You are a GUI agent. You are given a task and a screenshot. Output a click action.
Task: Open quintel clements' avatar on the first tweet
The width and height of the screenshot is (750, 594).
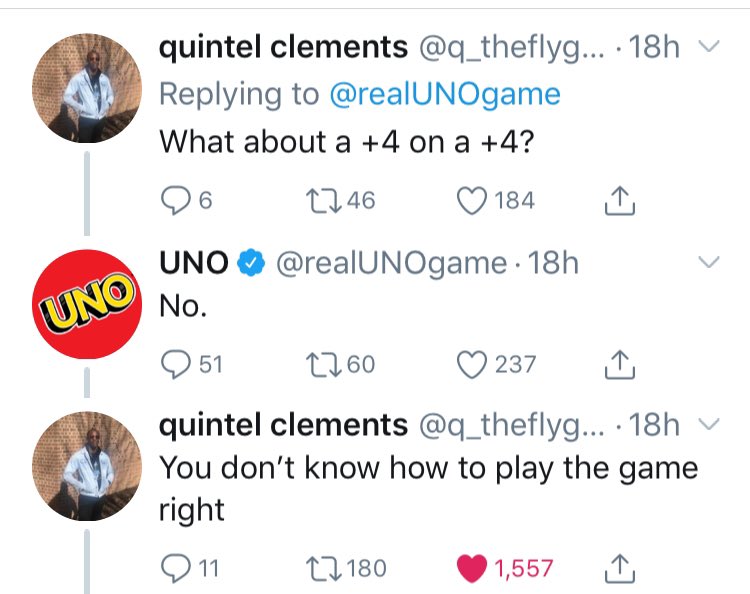click(90, 88)
